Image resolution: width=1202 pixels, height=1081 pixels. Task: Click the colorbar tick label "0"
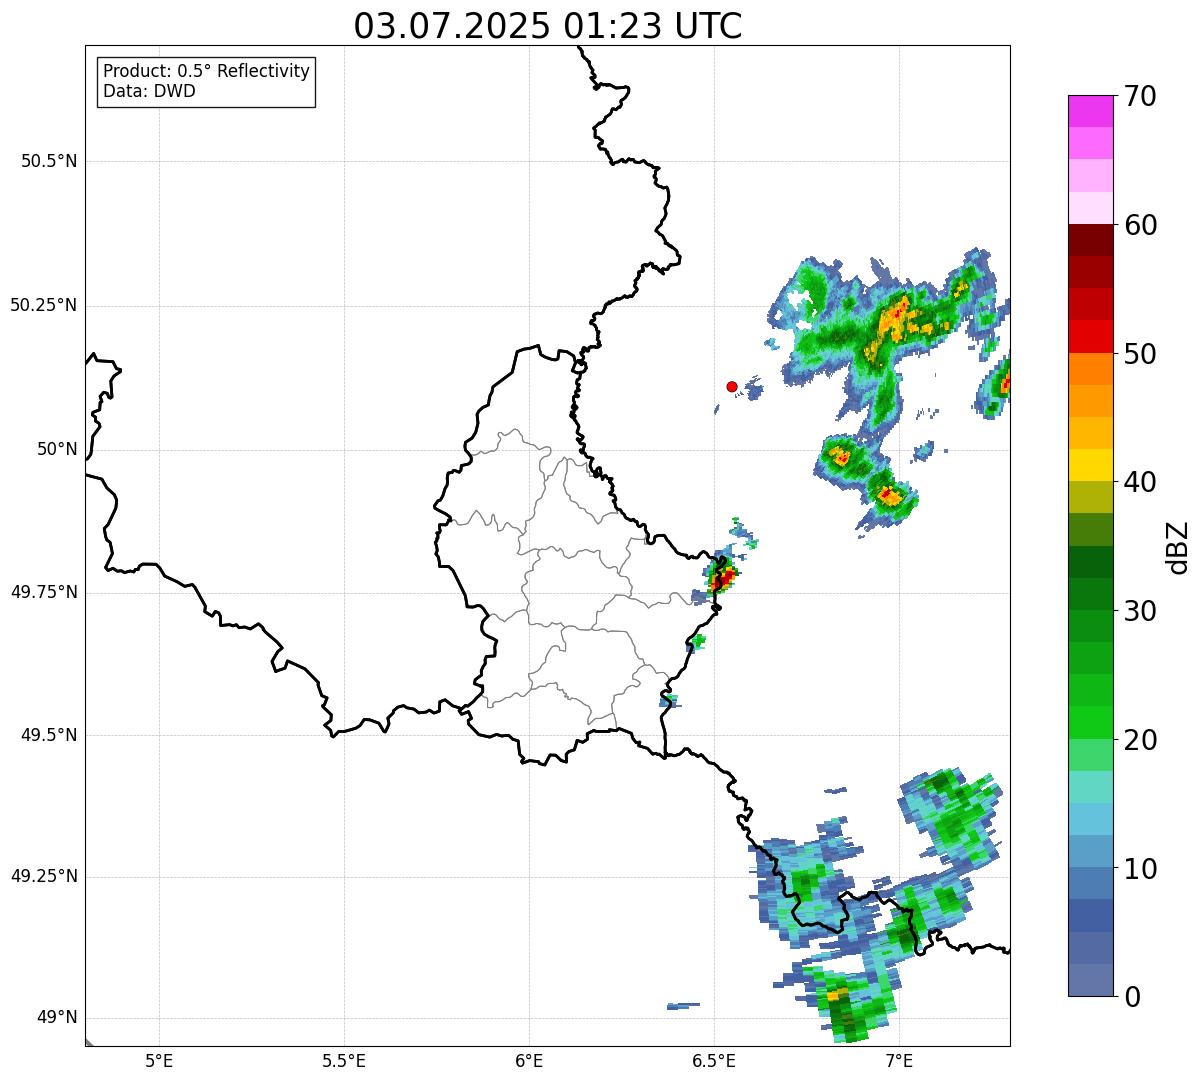[1133, 997]
